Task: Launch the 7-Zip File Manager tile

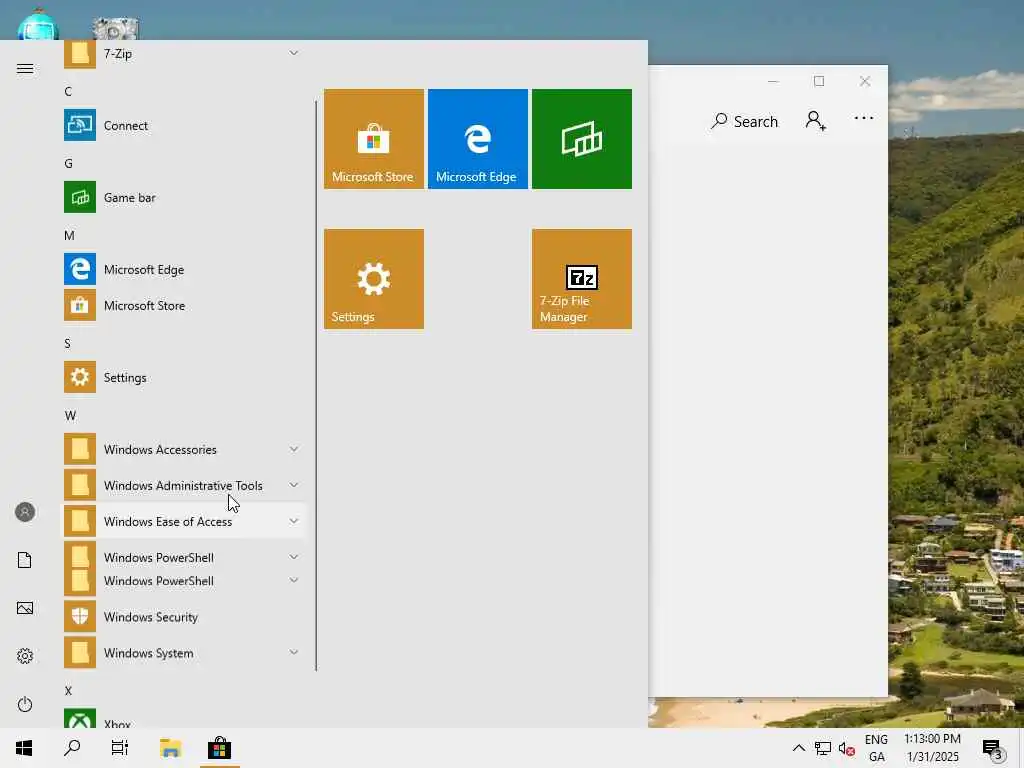Action: (x=581, y=279)
